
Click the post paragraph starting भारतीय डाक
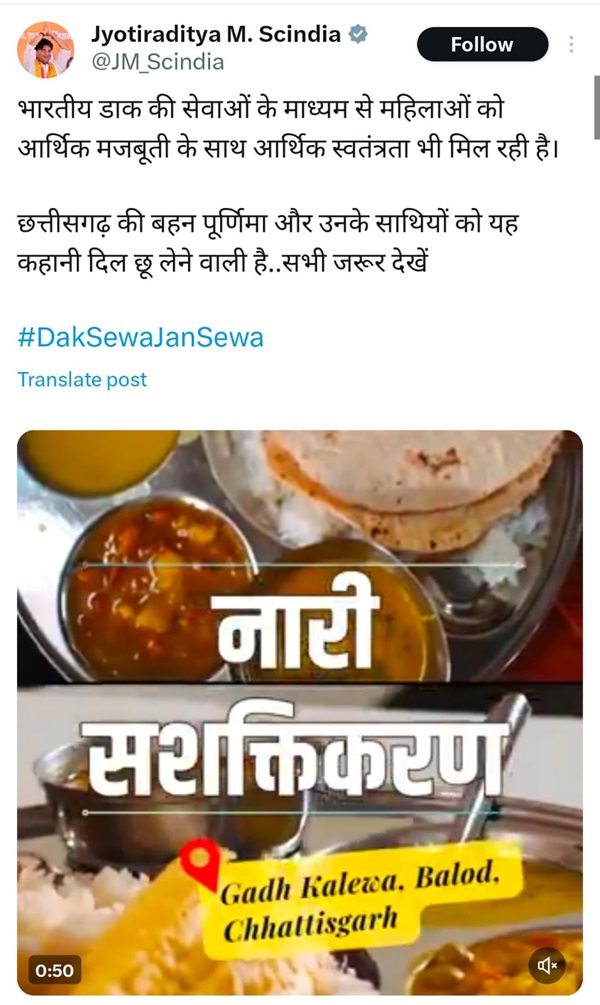288,128
